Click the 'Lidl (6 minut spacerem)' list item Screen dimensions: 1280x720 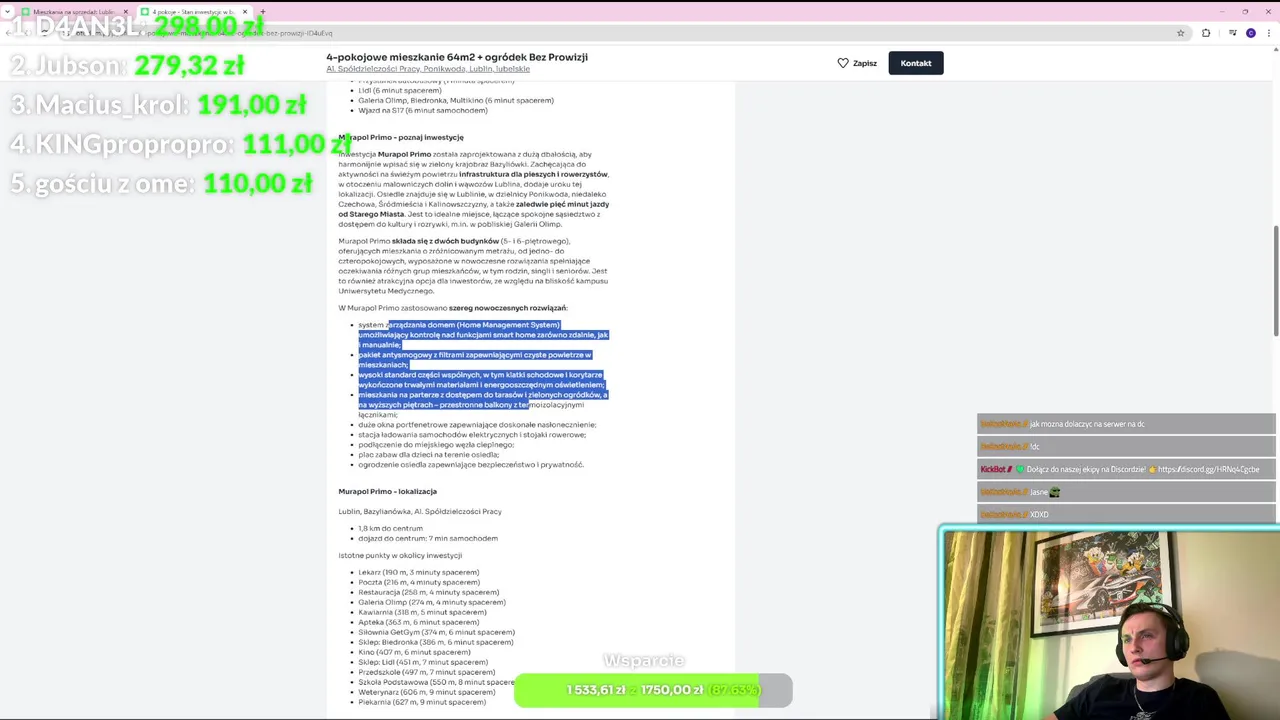tap(400, 90)
